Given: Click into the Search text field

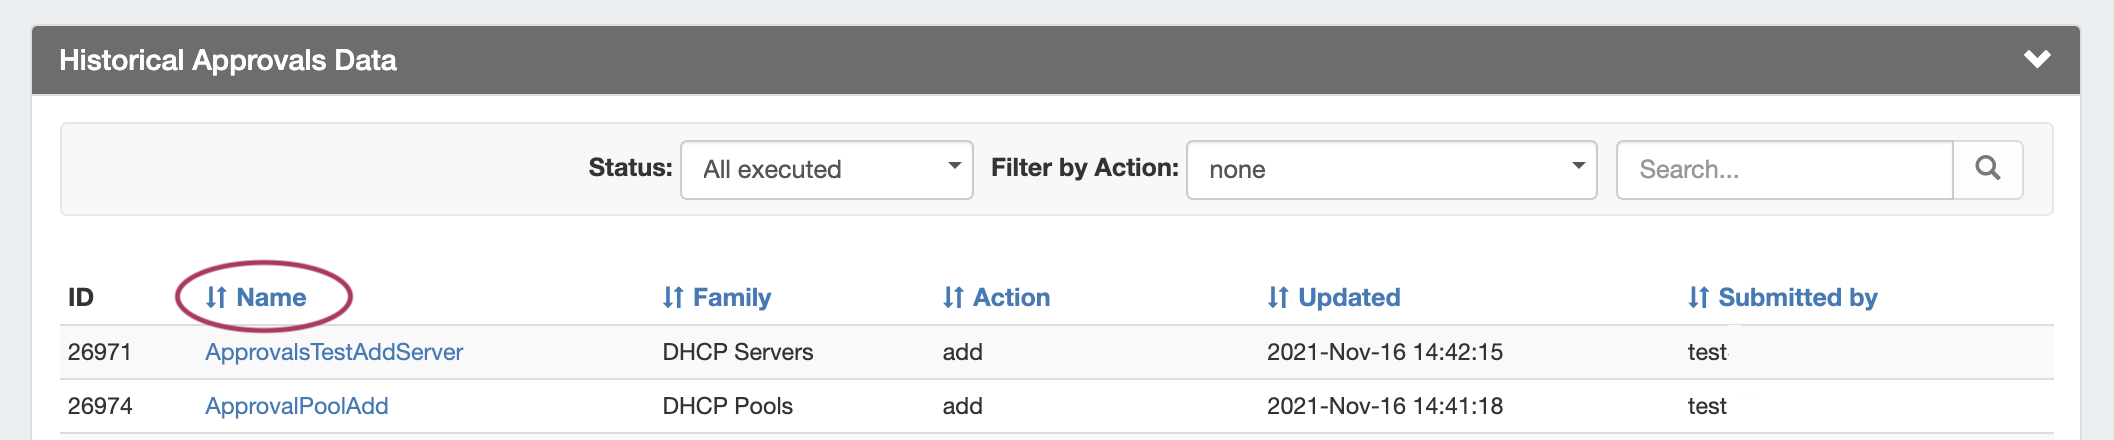Looking at the screenshot, I should 1784,170.
